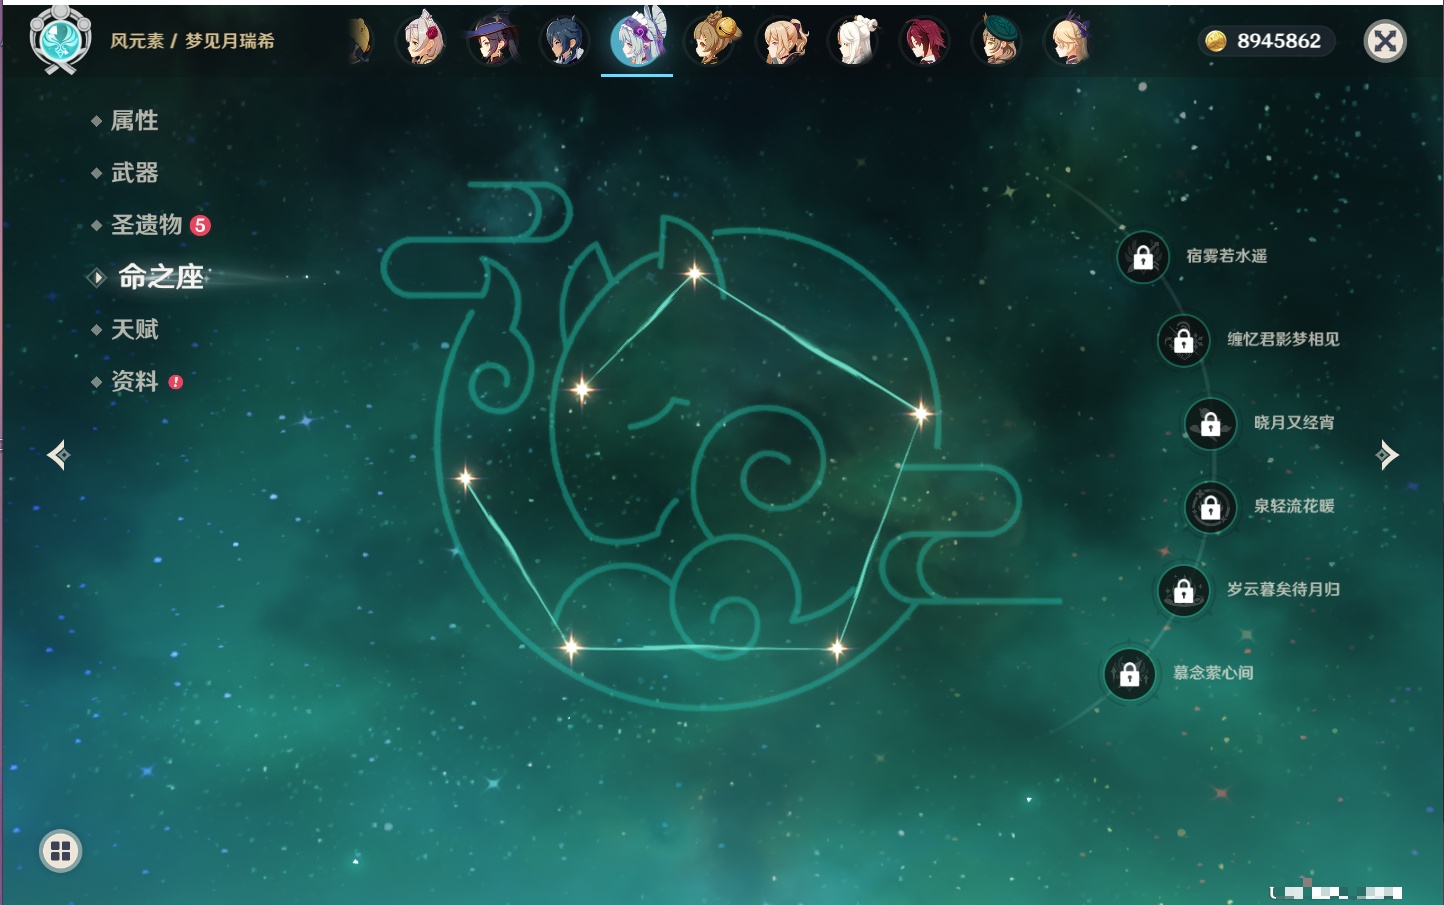Switch to previous character with left arrow
This screenshot has width=1444, height=905.
(58, 455)
